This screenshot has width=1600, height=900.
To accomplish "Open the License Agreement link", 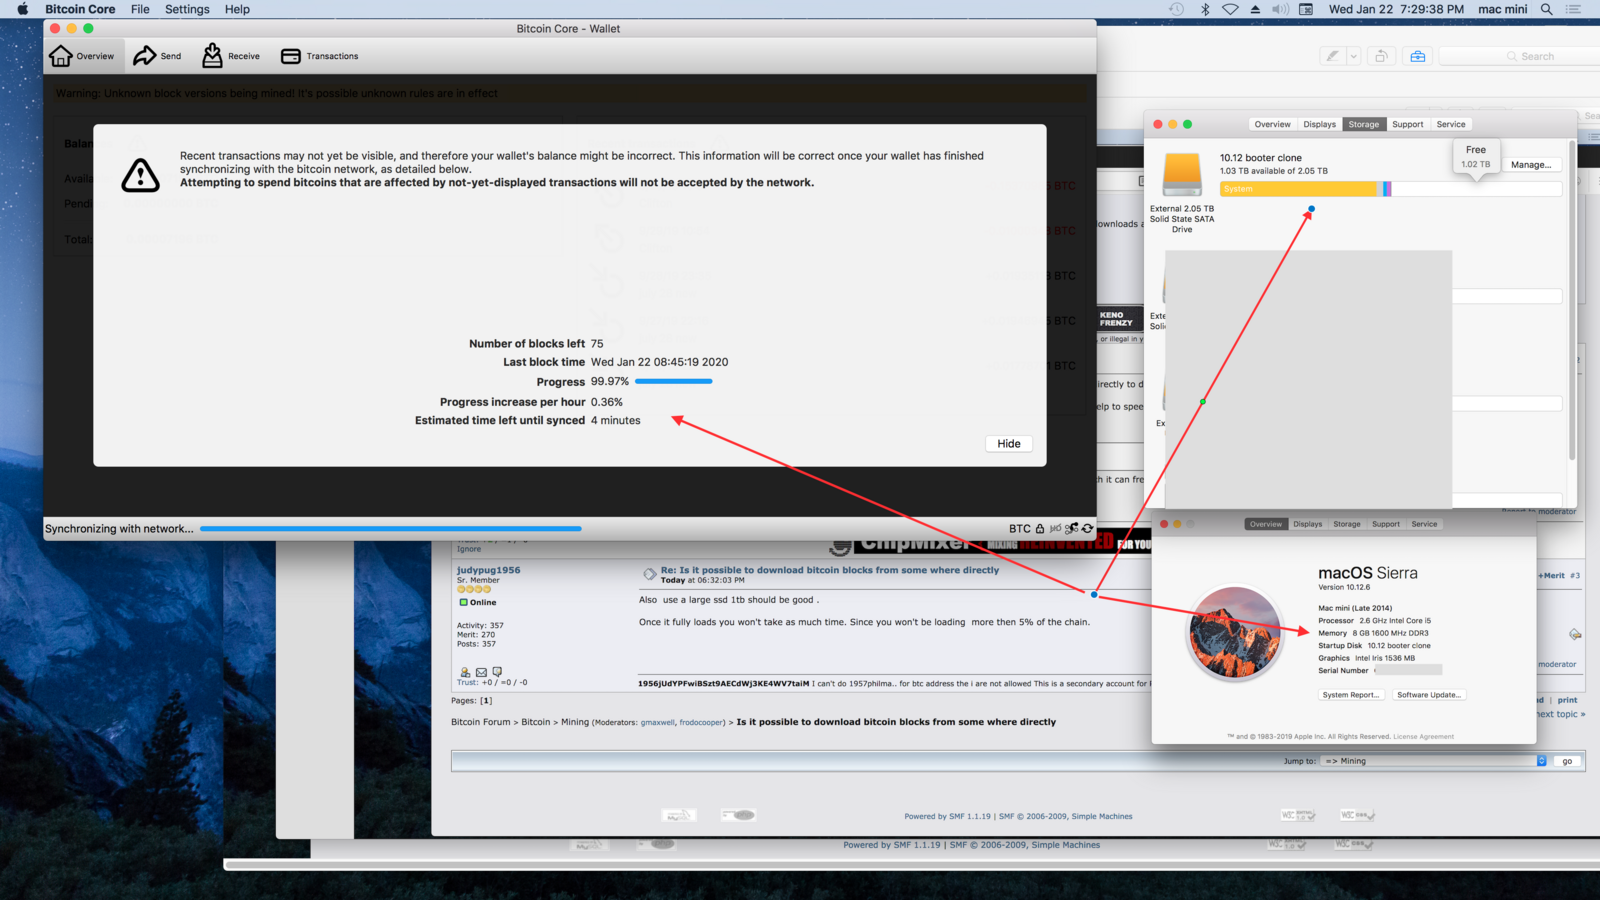I will click(x=1424, y=737).
